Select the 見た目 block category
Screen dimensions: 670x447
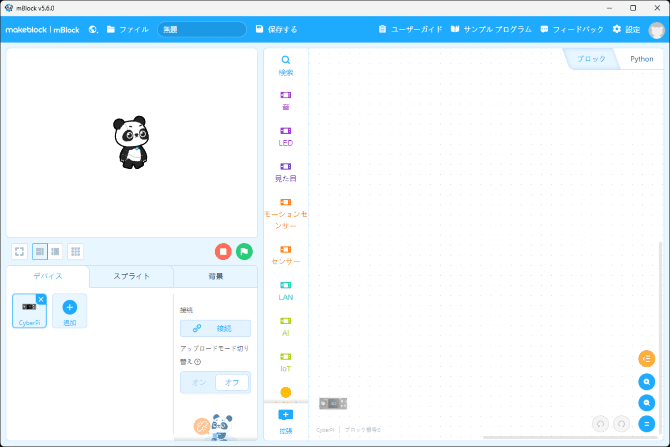pyautogui.click(x=285, y=172)
